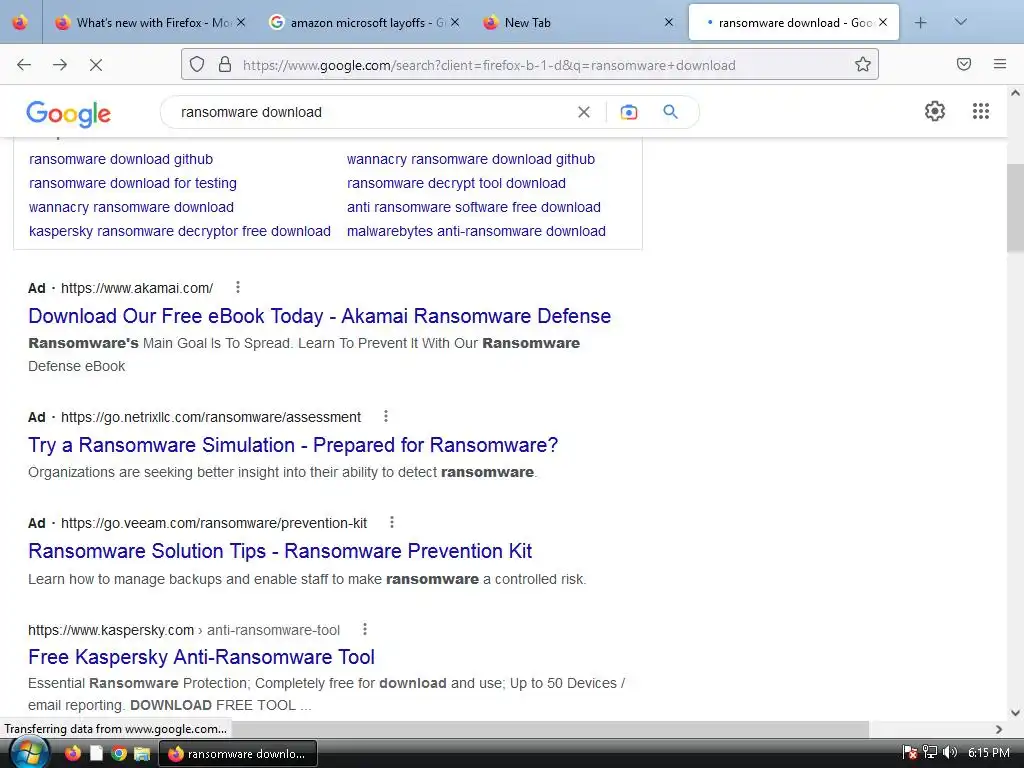The image size is (1024, 768).
Task: Open 'malwarebytes anti-ransomware download' suggestion
Action: click(476, 231)
